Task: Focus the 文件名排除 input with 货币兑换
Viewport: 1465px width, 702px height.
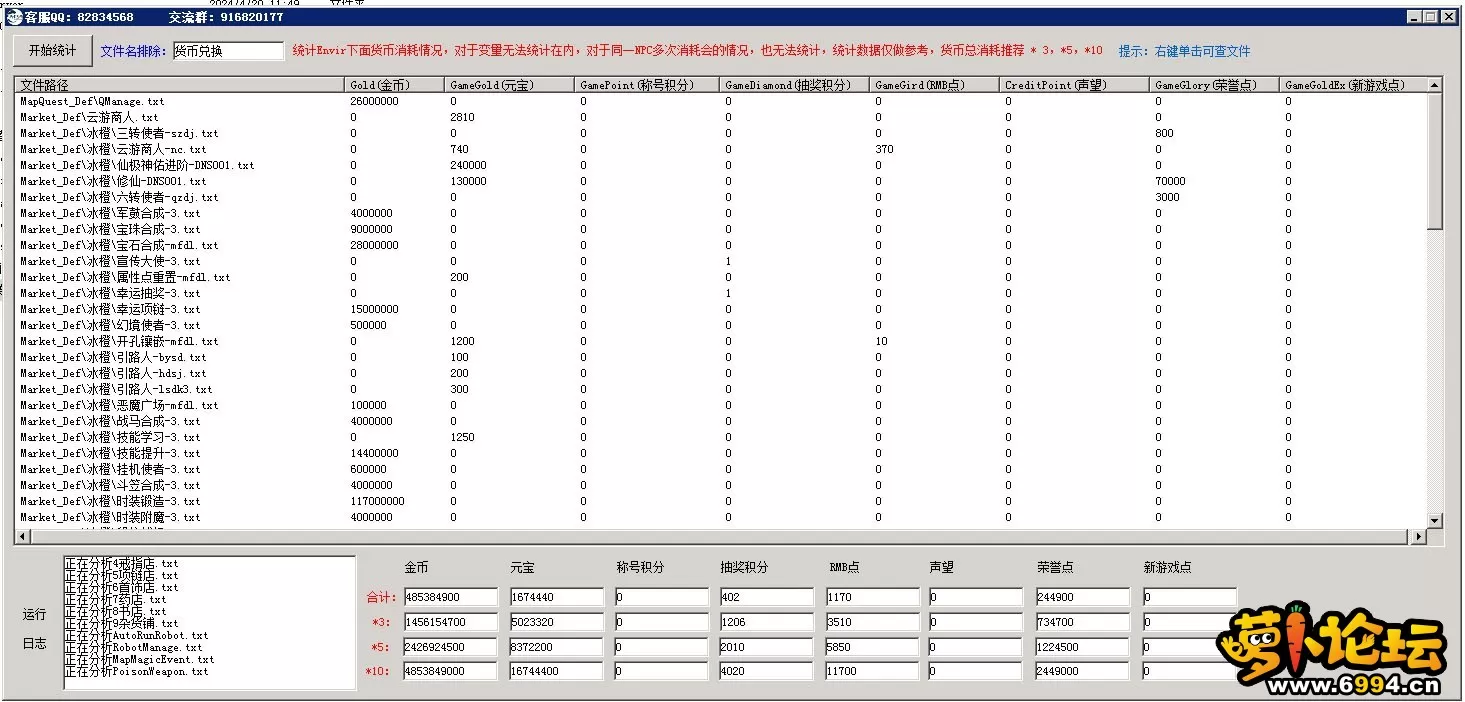Action: click(228, 51)
